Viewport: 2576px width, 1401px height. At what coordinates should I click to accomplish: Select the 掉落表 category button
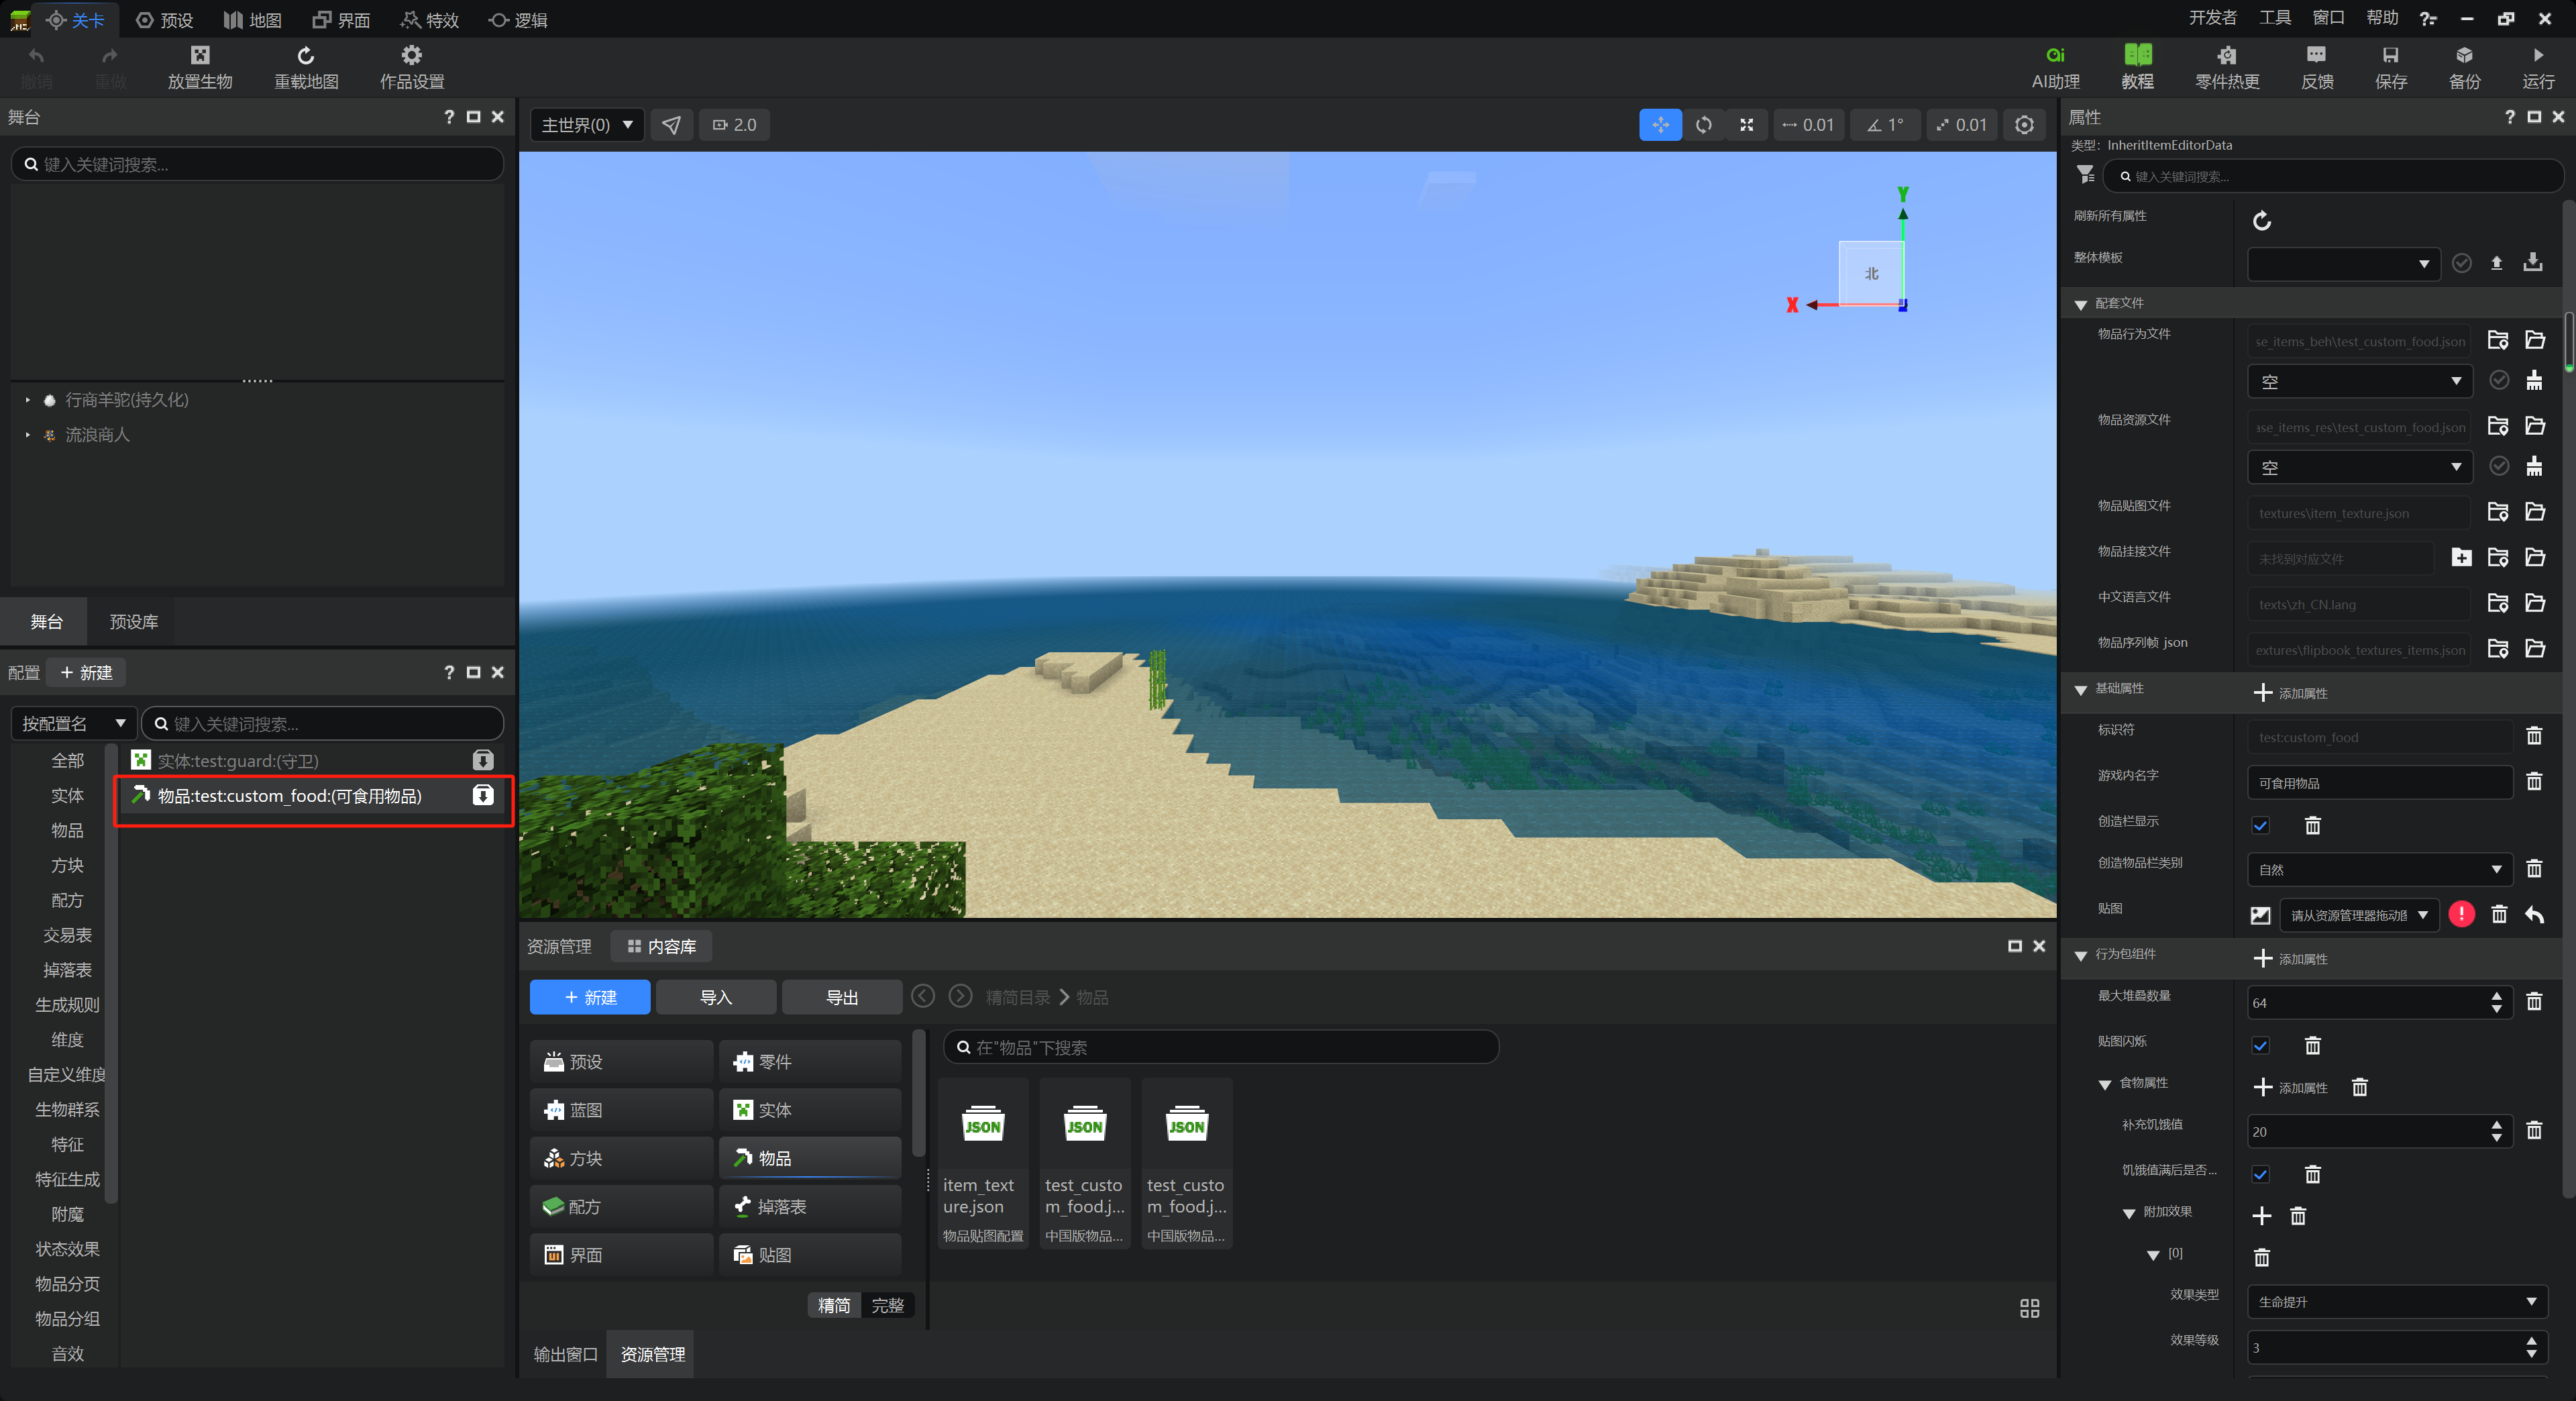[810, 1207]
